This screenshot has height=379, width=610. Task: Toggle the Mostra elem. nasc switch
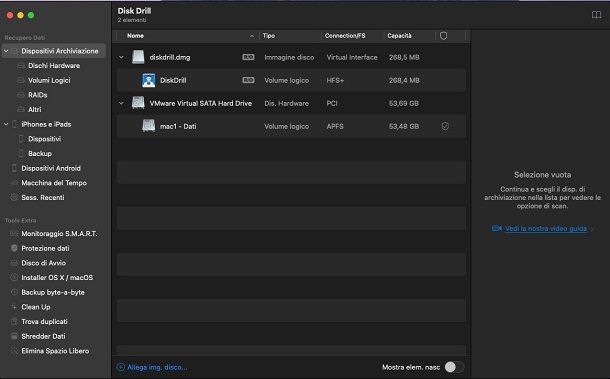(x=454, y=367)
